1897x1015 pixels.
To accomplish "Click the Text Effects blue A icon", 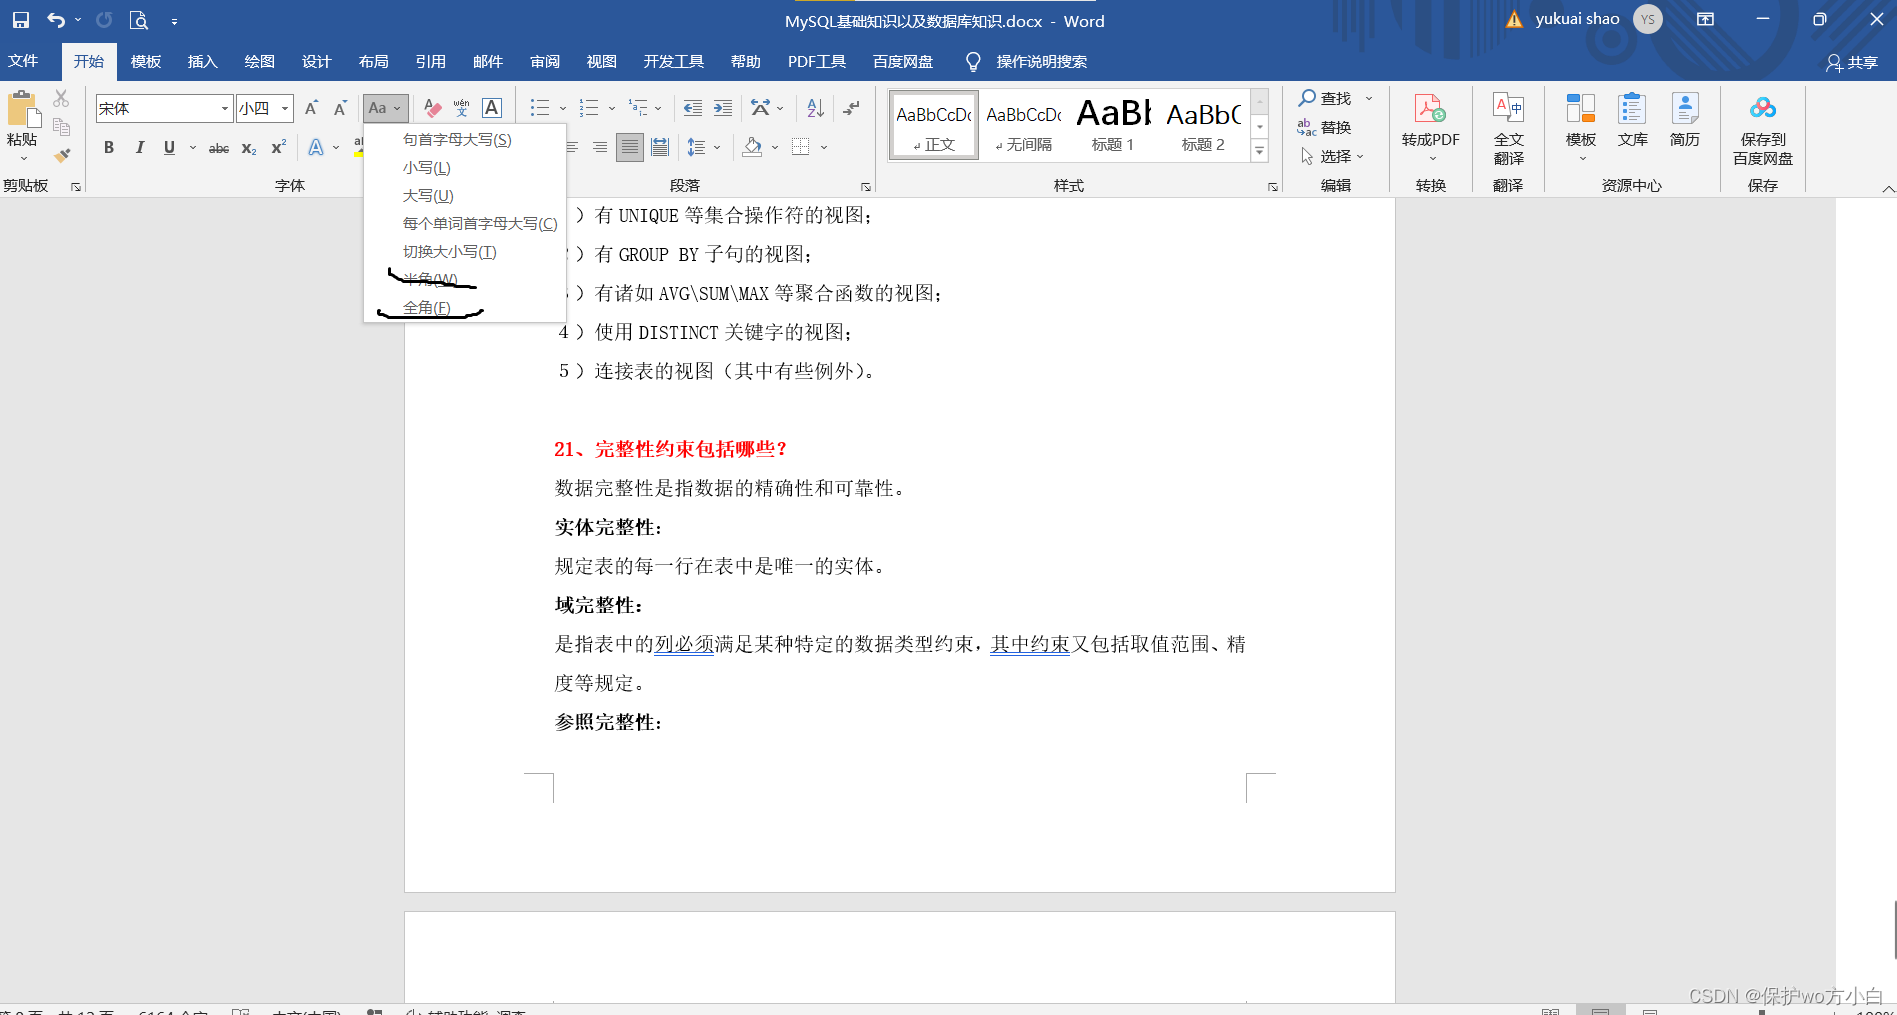I will (316, 148).
